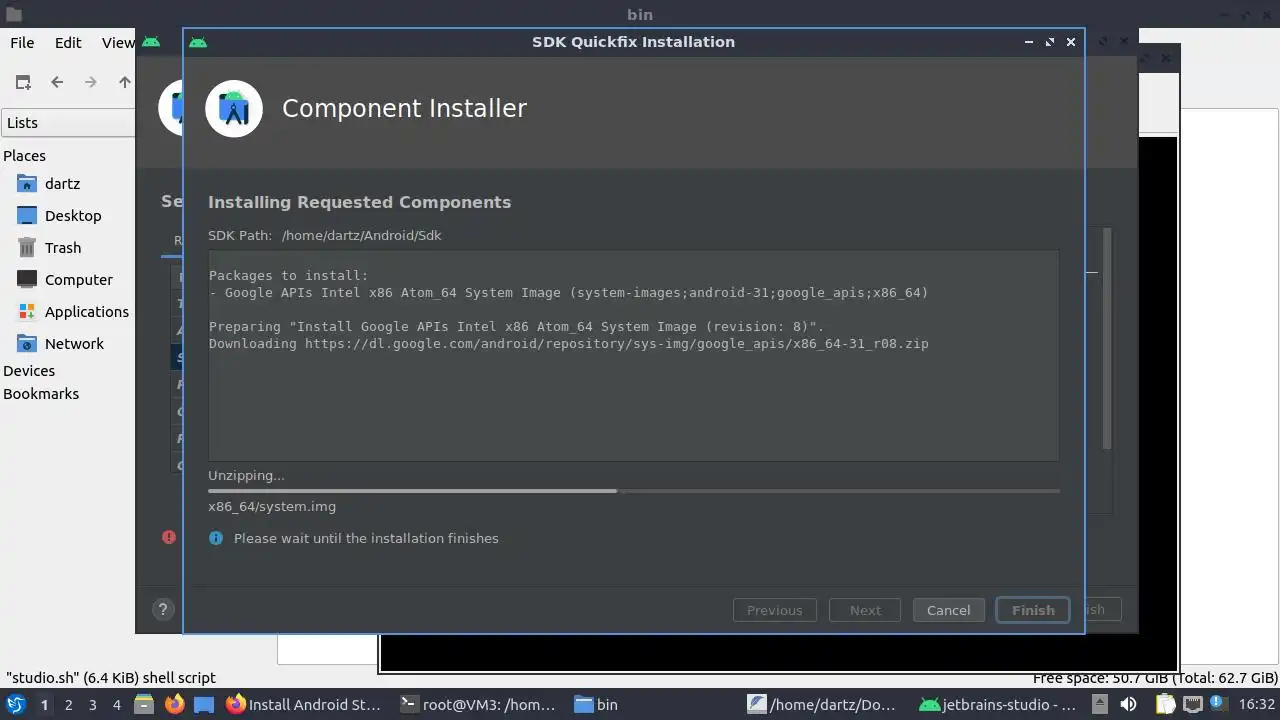The width and height of the screenshot is (1280, 720).
Task: Switch to jetbrains-studio taskbar item
Action: pyautogui.click(x=999, y=704)
